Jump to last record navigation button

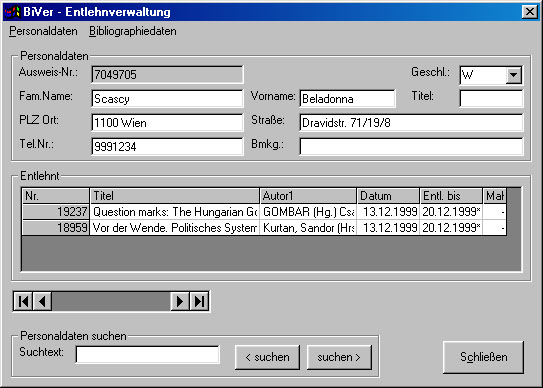click(x=199, y=301)
